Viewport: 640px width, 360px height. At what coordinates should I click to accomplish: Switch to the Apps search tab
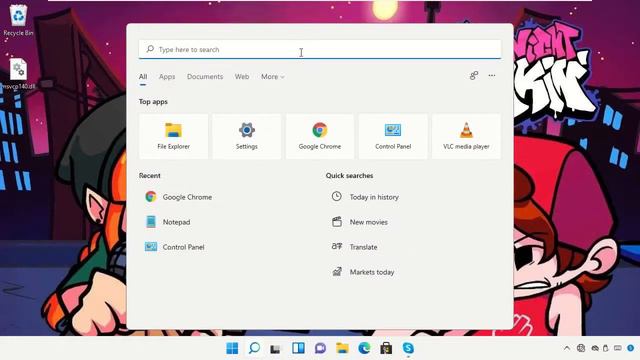click(167, 77)
